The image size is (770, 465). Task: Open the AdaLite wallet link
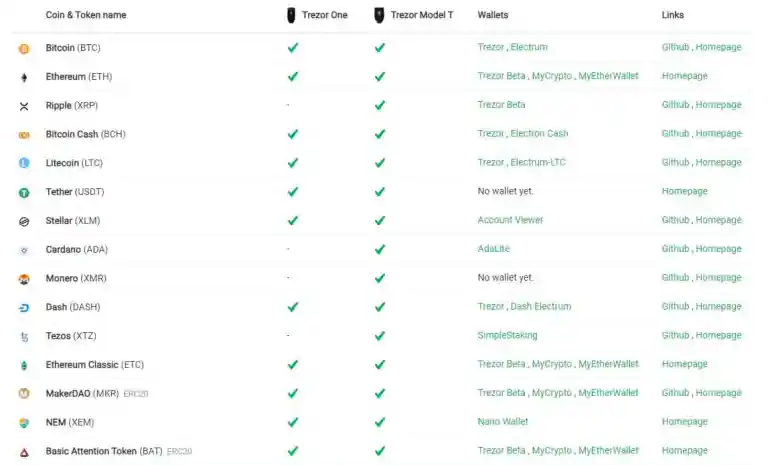[x=494, y=249]
